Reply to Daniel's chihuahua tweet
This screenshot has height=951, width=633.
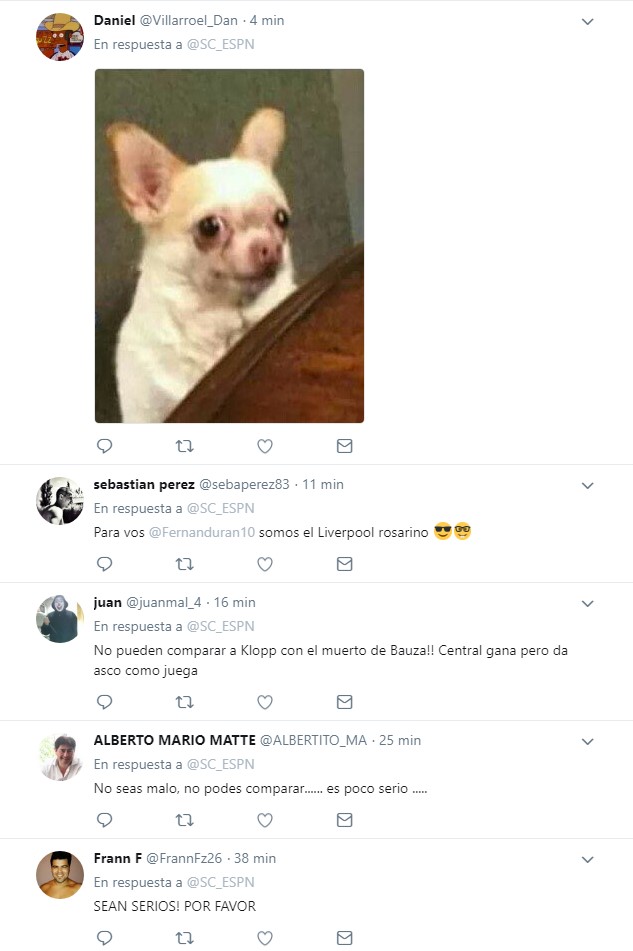tap(104, 446)
